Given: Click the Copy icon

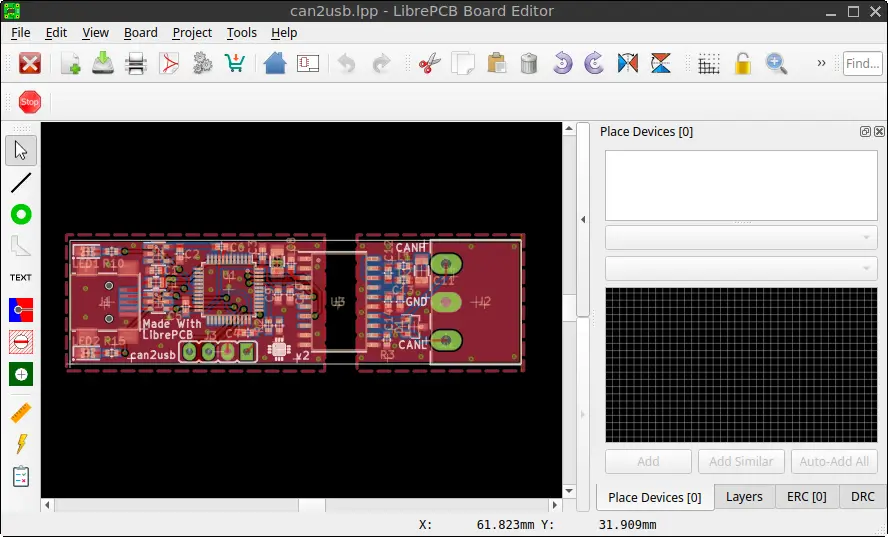Looking at the screenshot, I should pyautogui.click(x=463, y=63).
